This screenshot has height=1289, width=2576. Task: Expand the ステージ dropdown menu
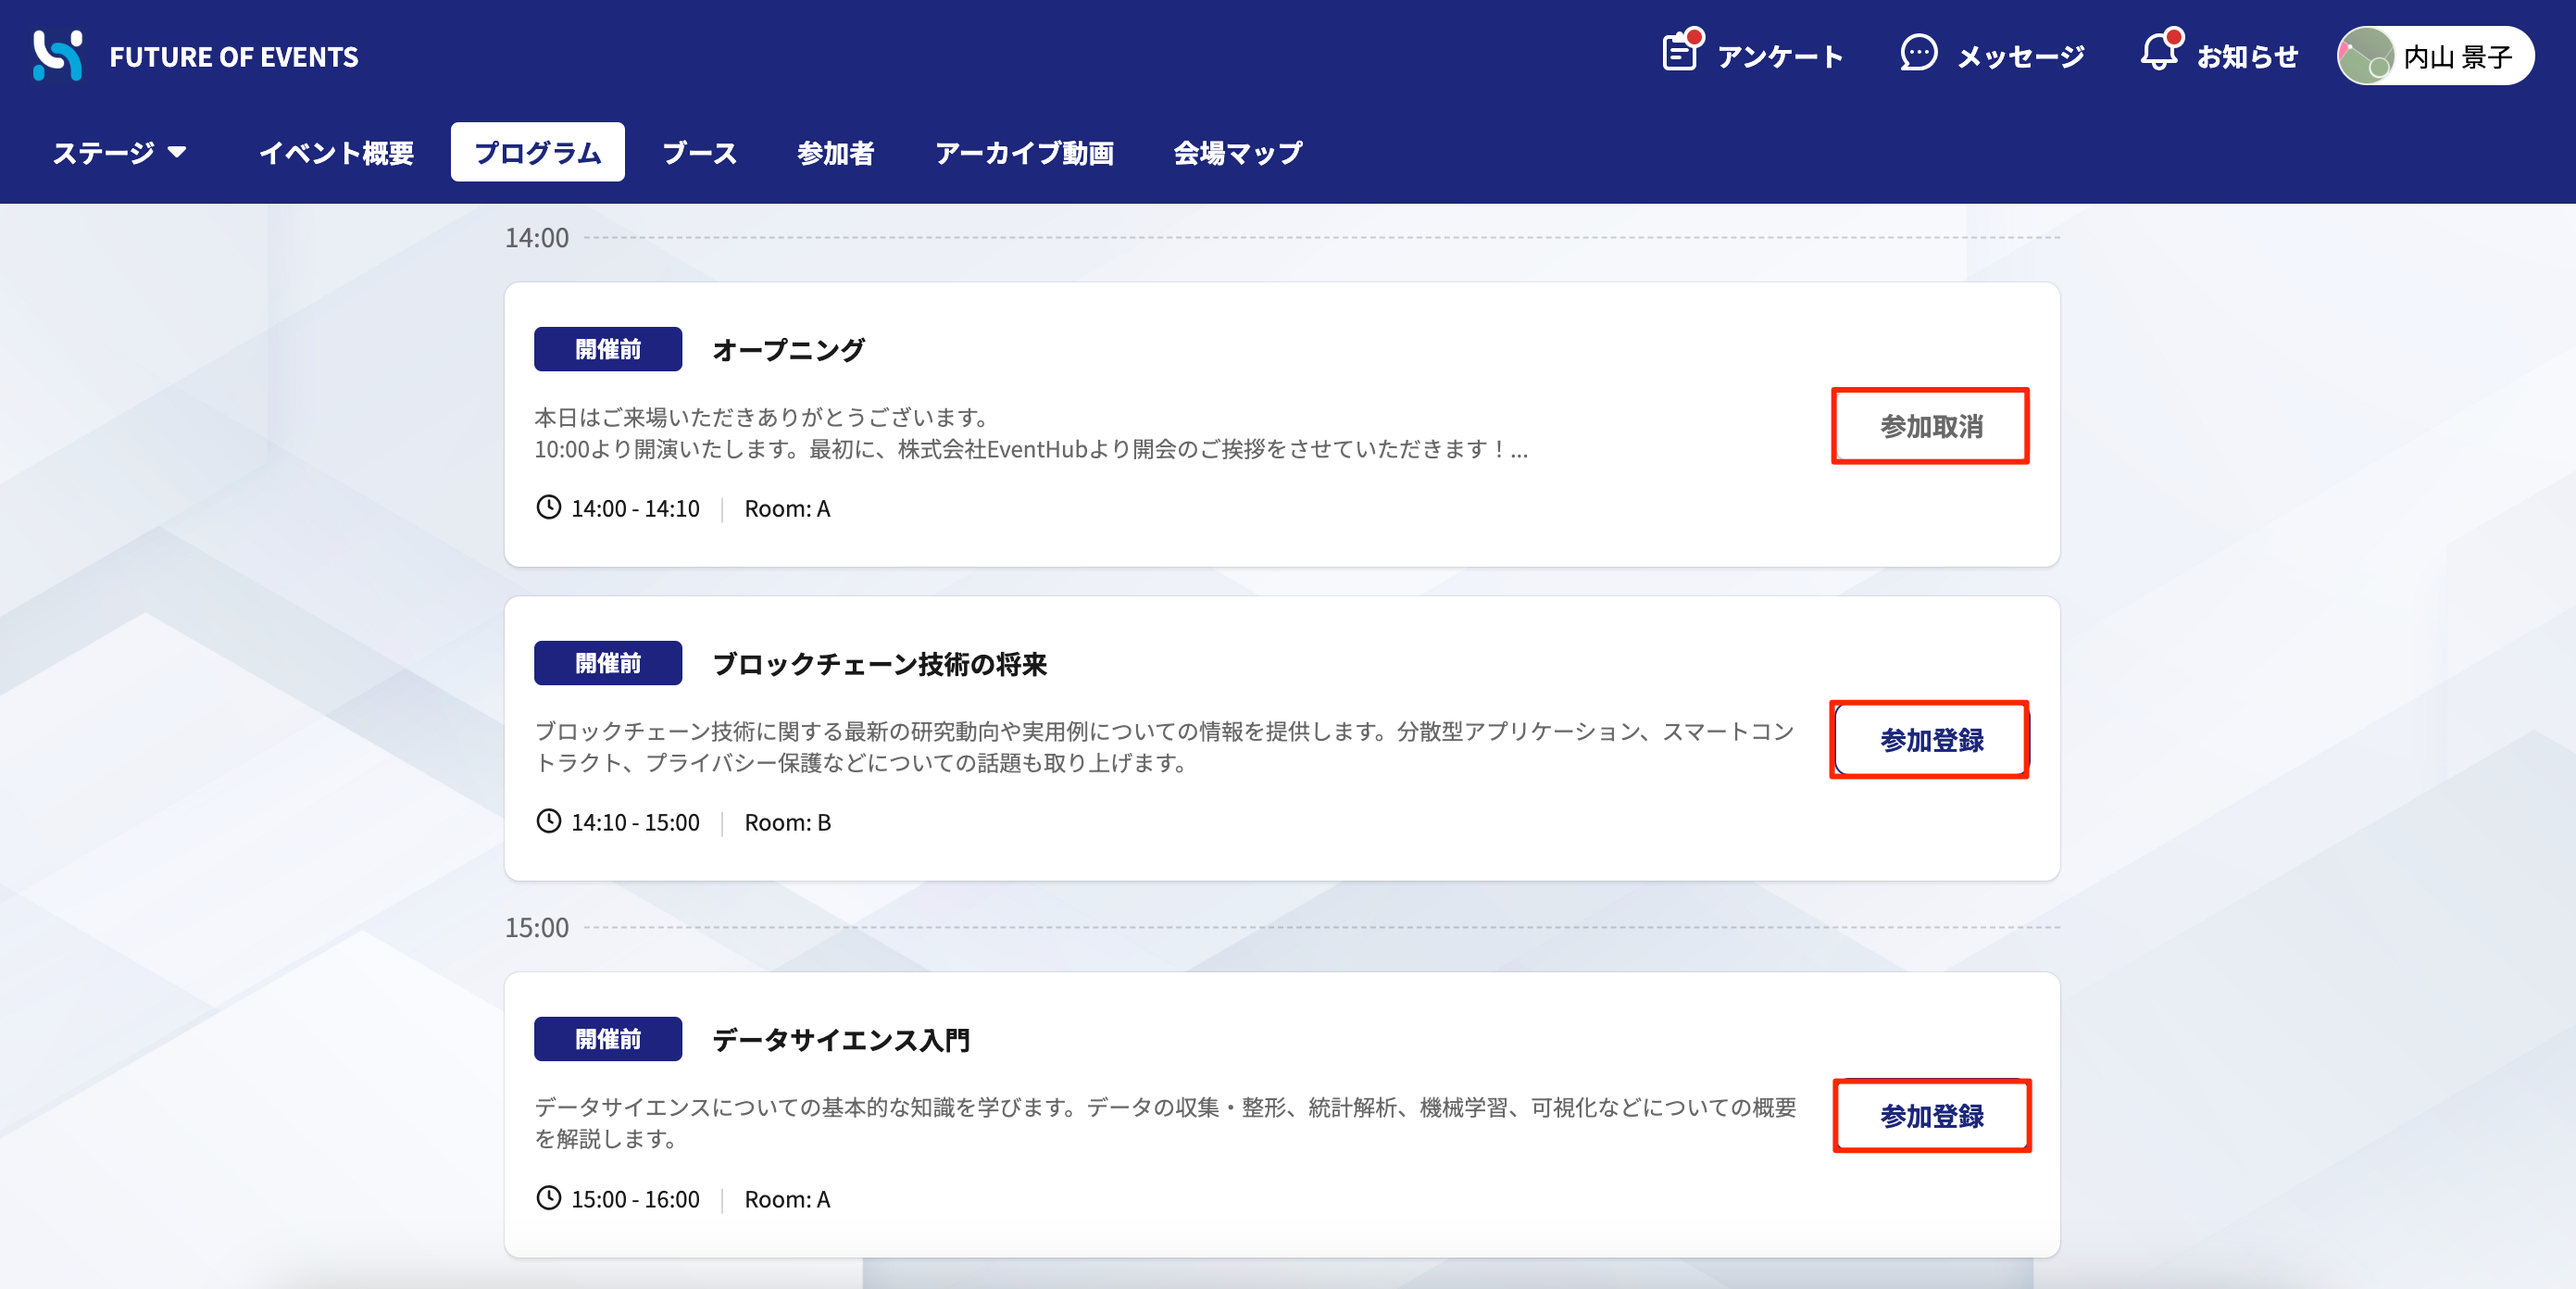click(119, 152)
